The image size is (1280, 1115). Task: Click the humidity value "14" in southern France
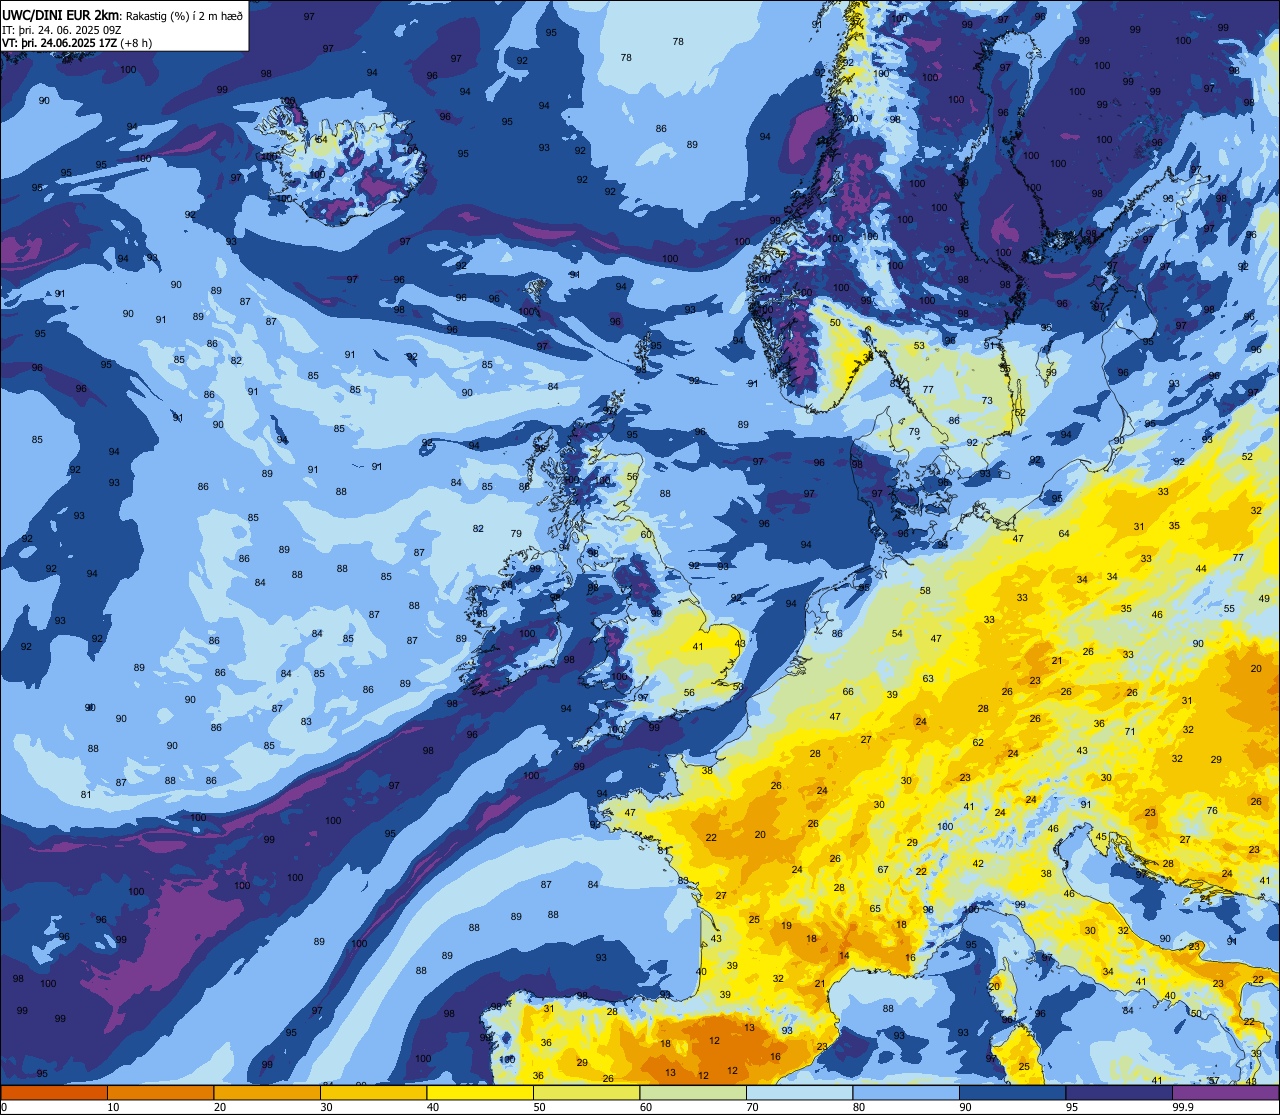point(844,956)
